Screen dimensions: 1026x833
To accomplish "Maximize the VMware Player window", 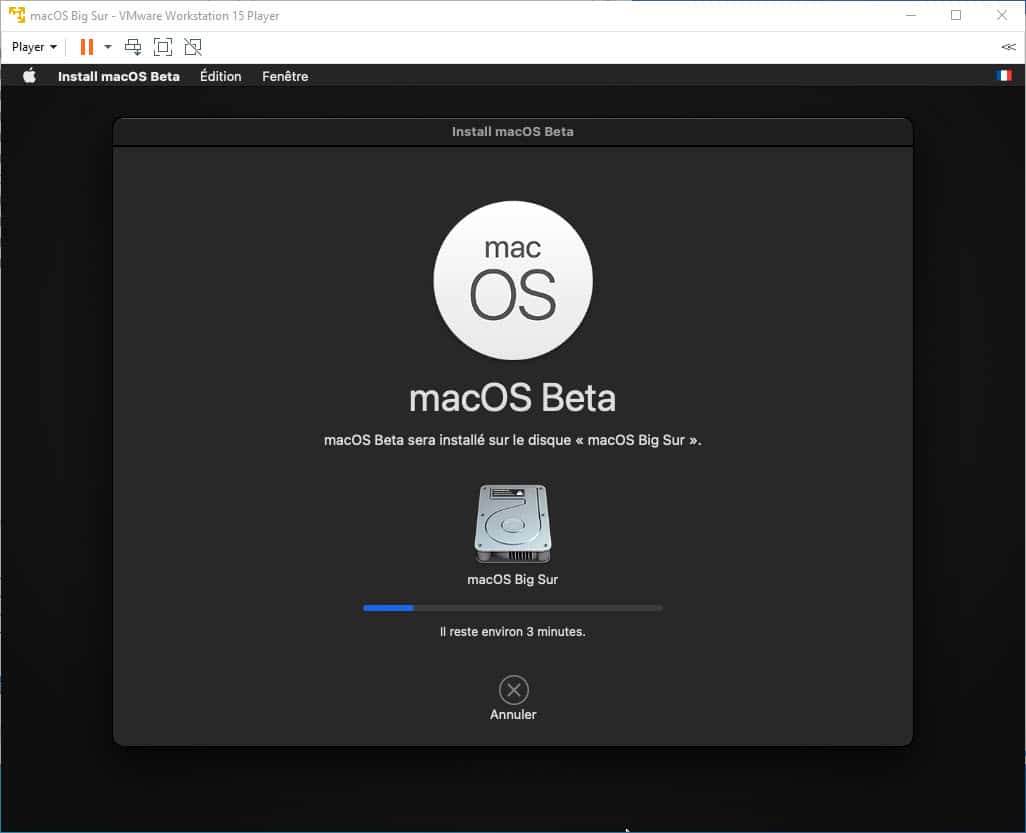I will [956, 15].
